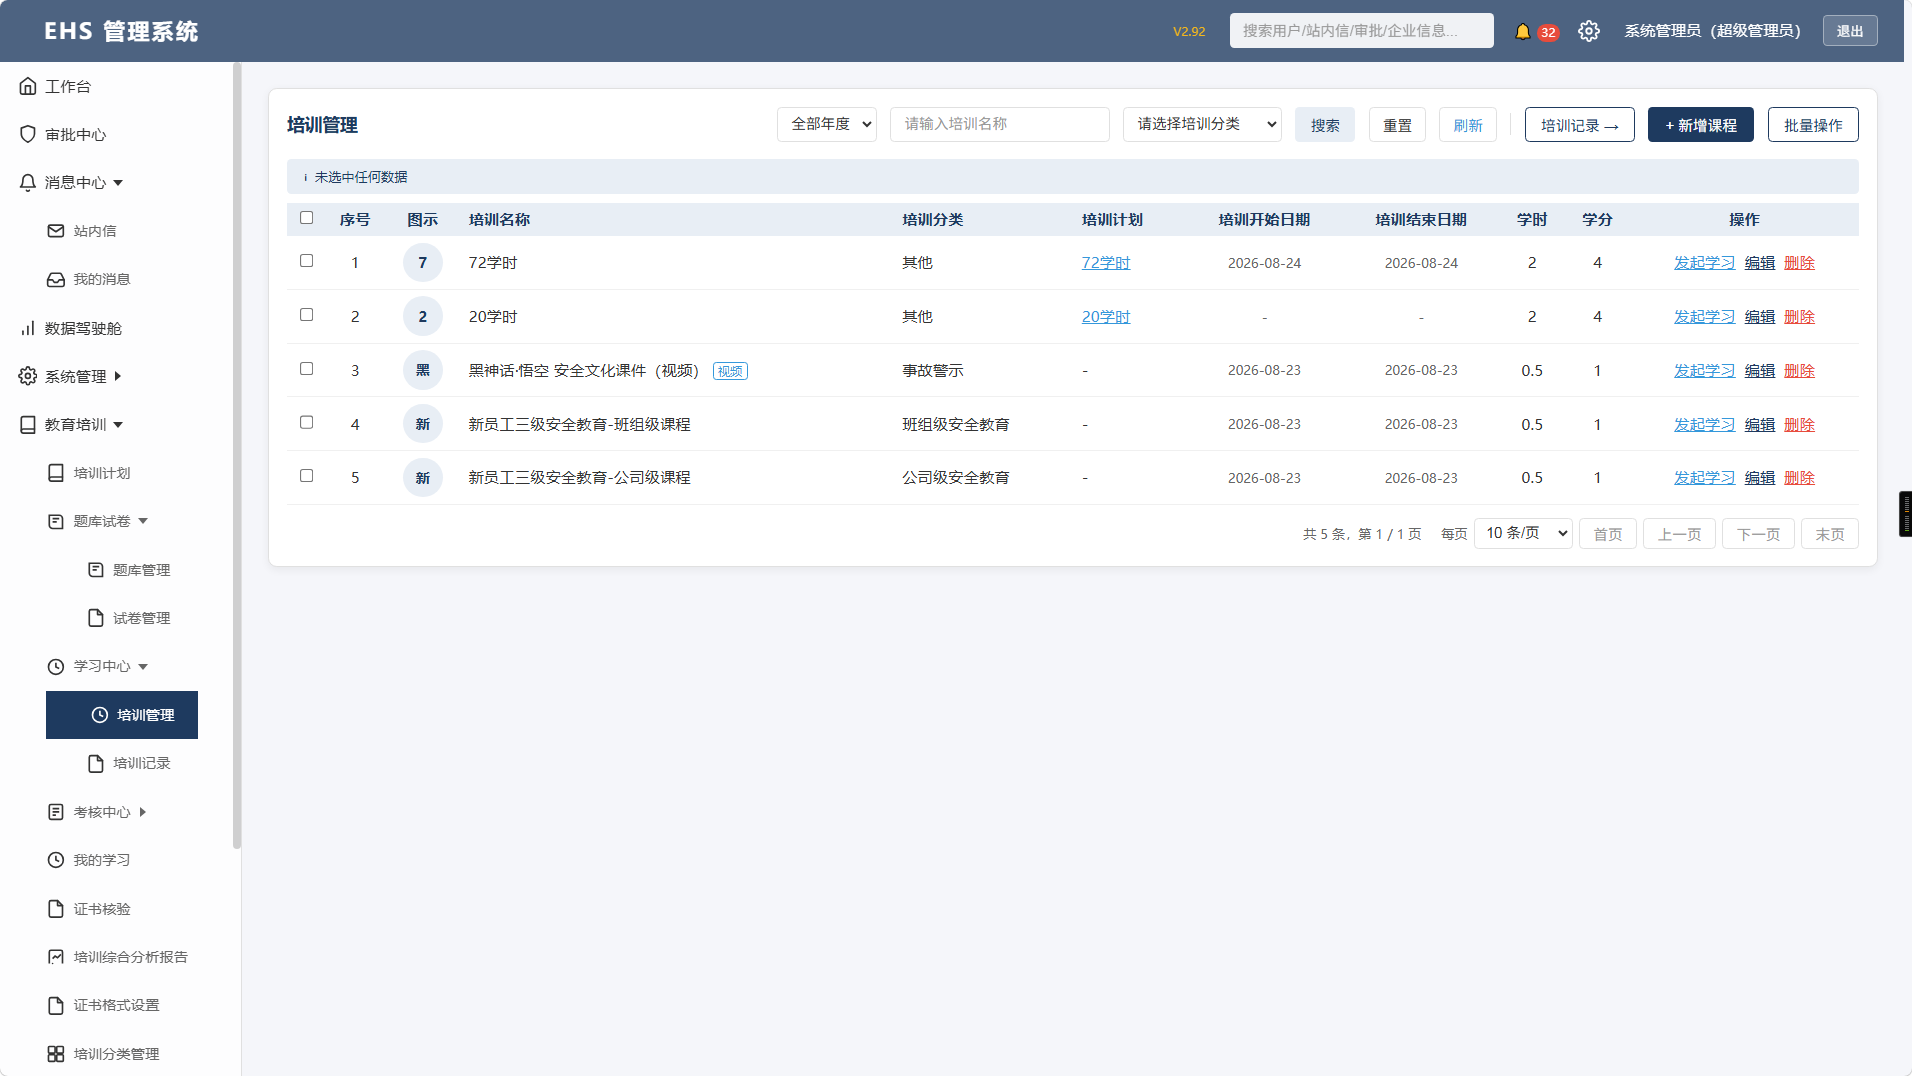Collapse the 消息中心 menu group
1912x1076 pixels.
(x=118, y=183)
